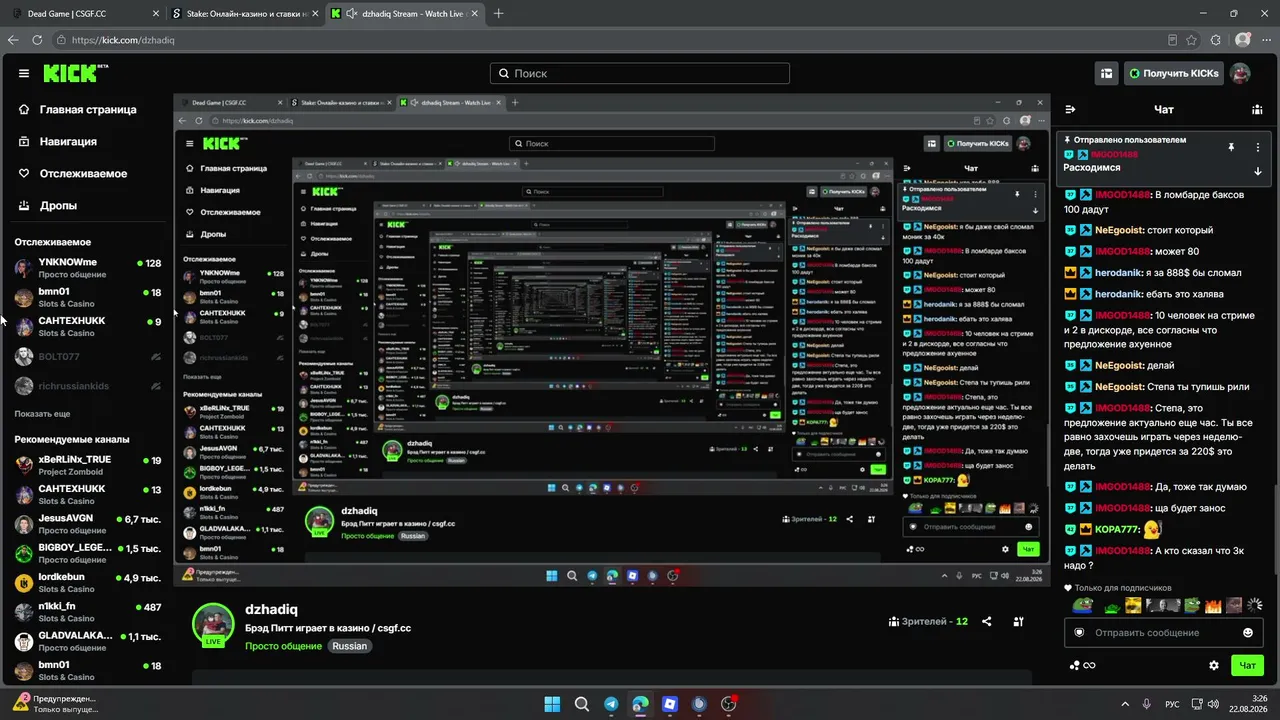
Task: Reload the page in the browser
Action: [x=37, y=40]
